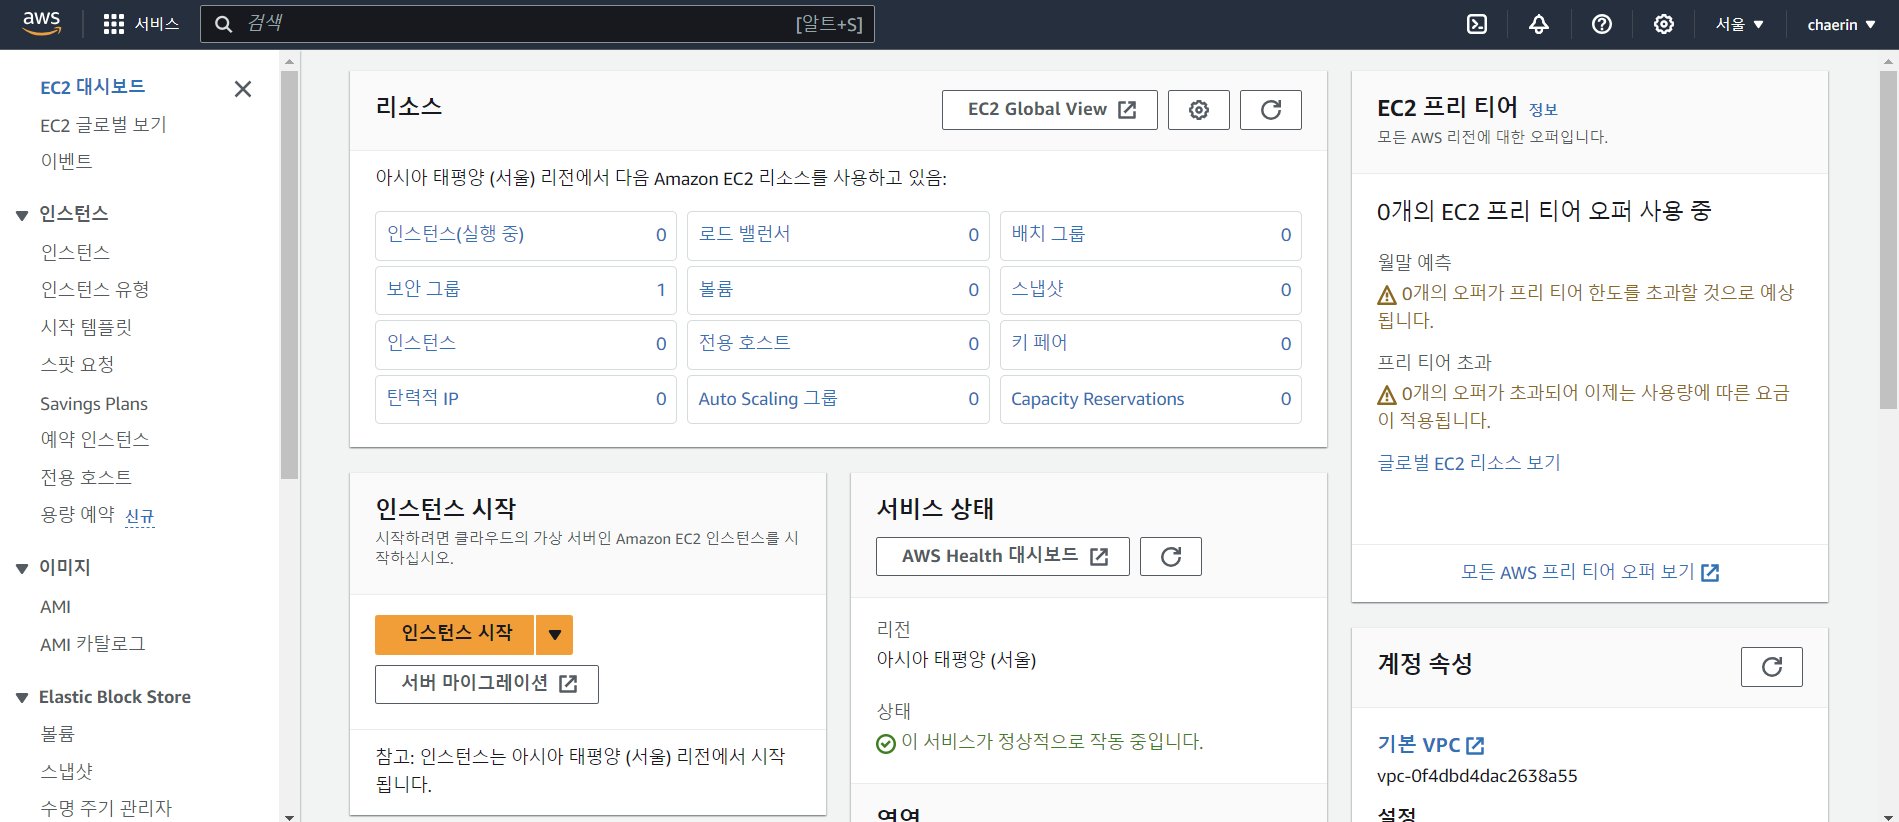Click the orange 인스턴스 시작 button

(455, 635)
